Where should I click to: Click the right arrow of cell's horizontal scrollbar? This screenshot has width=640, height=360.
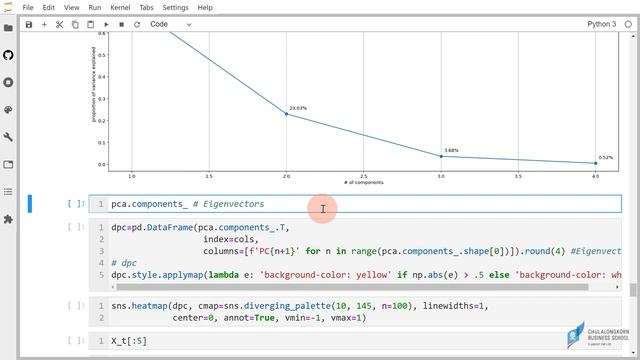(617, 287)
